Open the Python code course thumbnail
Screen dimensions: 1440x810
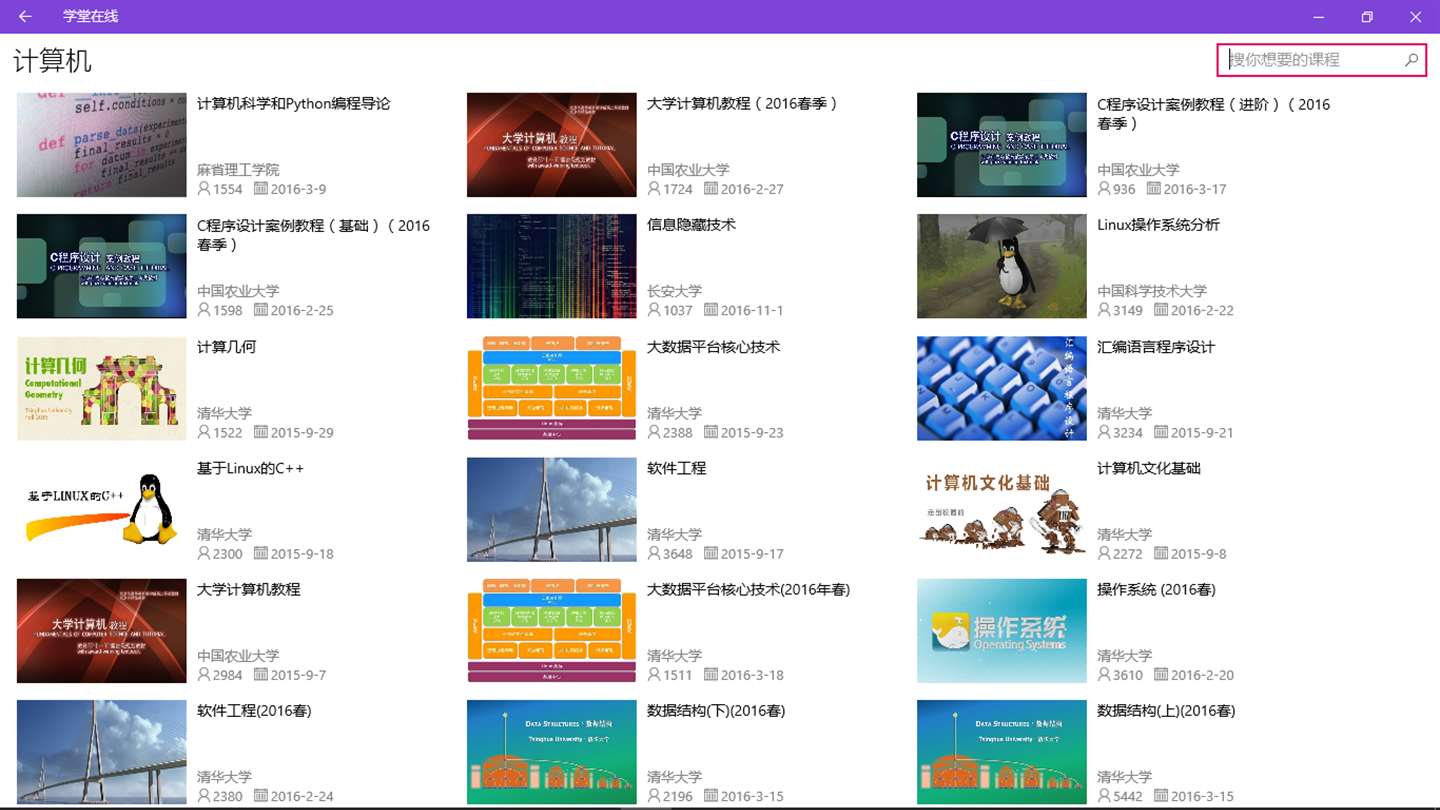(102, 145)
